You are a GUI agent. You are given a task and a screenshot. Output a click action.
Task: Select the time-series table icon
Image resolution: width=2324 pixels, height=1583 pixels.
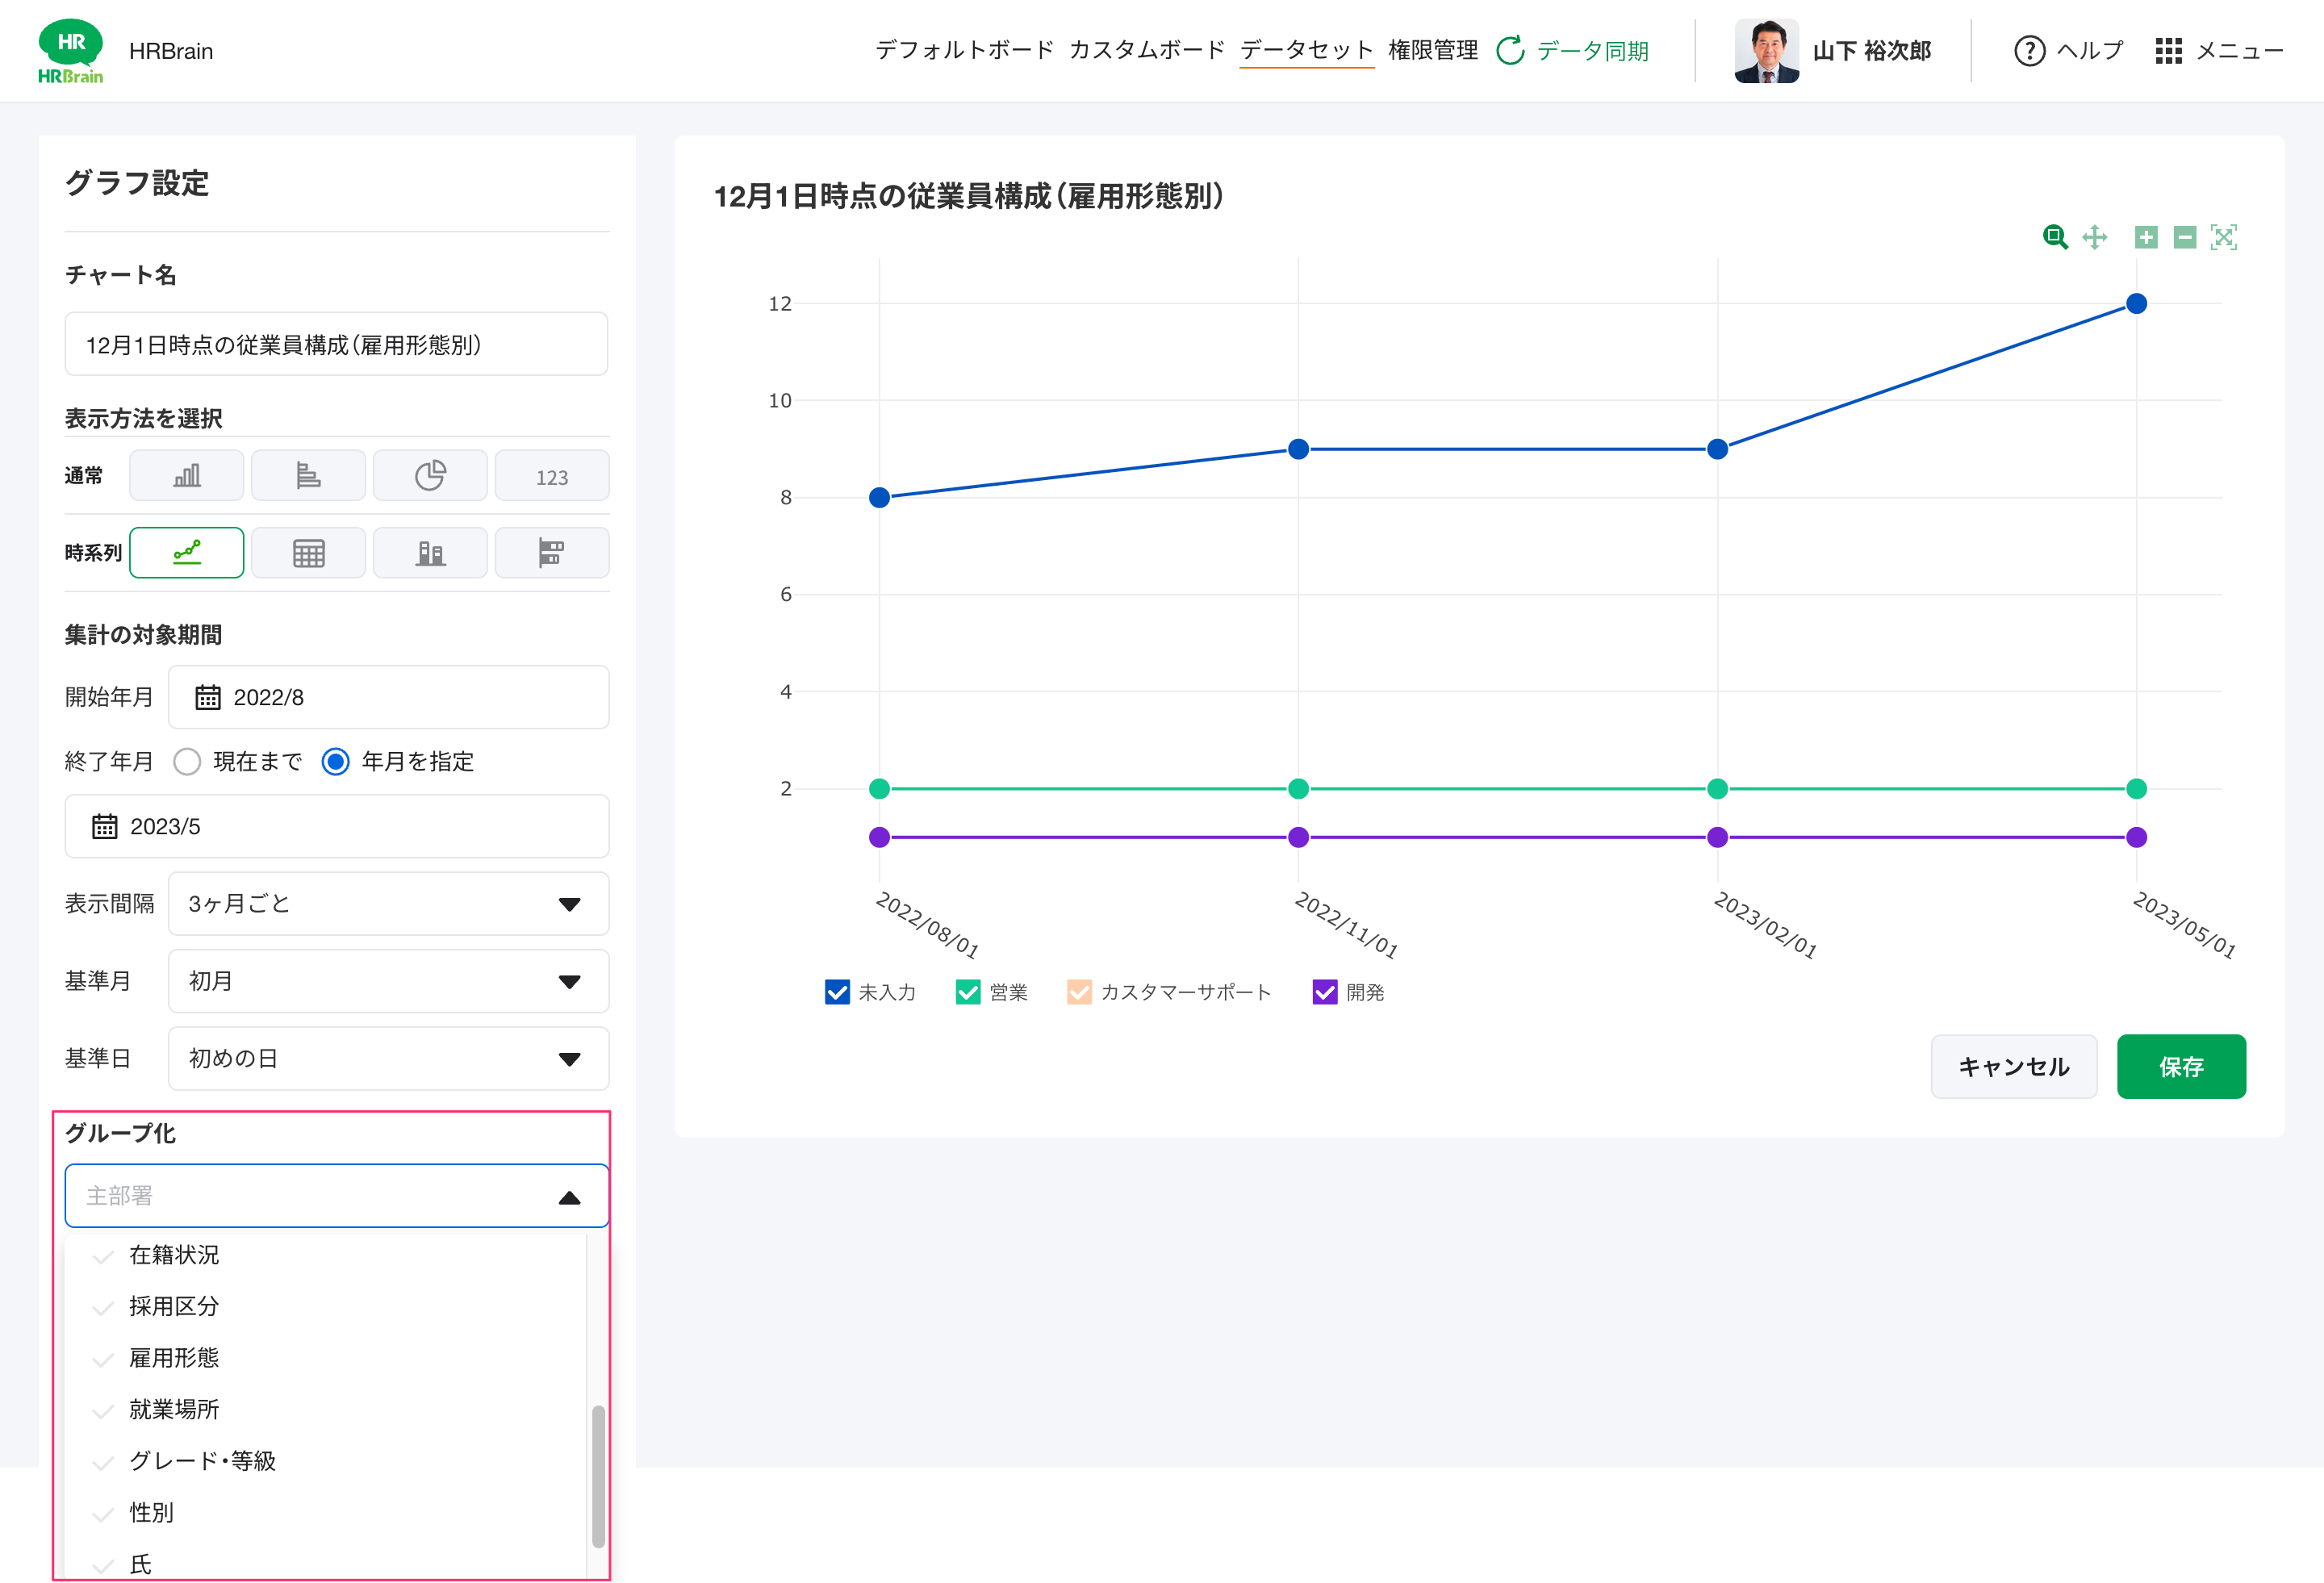tap(308, 553)
